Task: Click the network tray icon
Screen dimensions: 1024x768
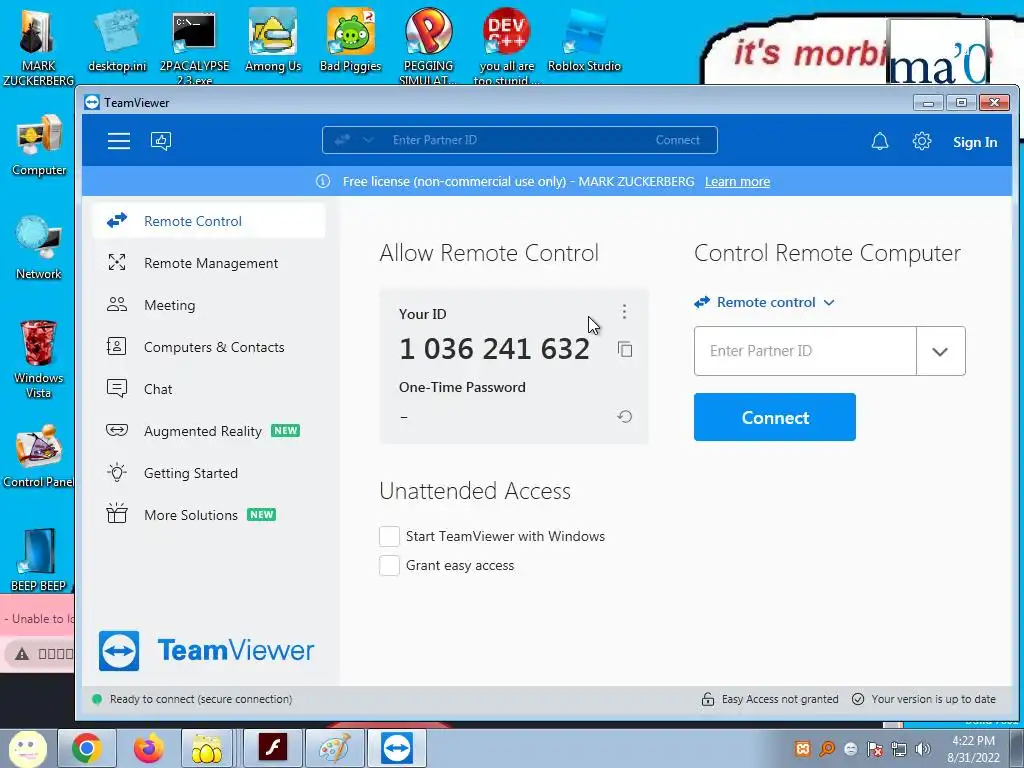Action: tap(899, 749)
